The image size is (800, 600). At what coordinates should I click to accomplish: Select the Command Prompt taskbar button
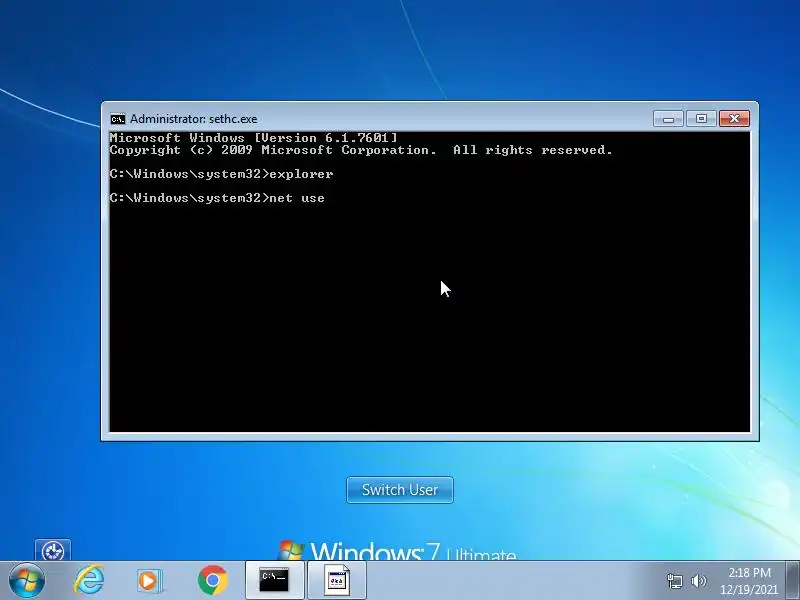tap(274, 580)
